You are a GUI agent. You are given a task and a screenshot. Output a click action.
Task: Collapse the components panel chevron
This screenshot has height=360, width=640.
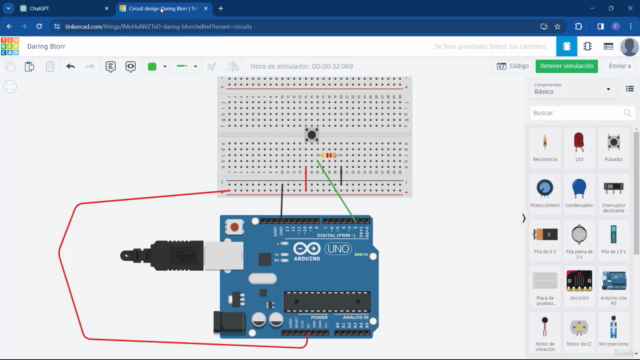tap(524, 218)
